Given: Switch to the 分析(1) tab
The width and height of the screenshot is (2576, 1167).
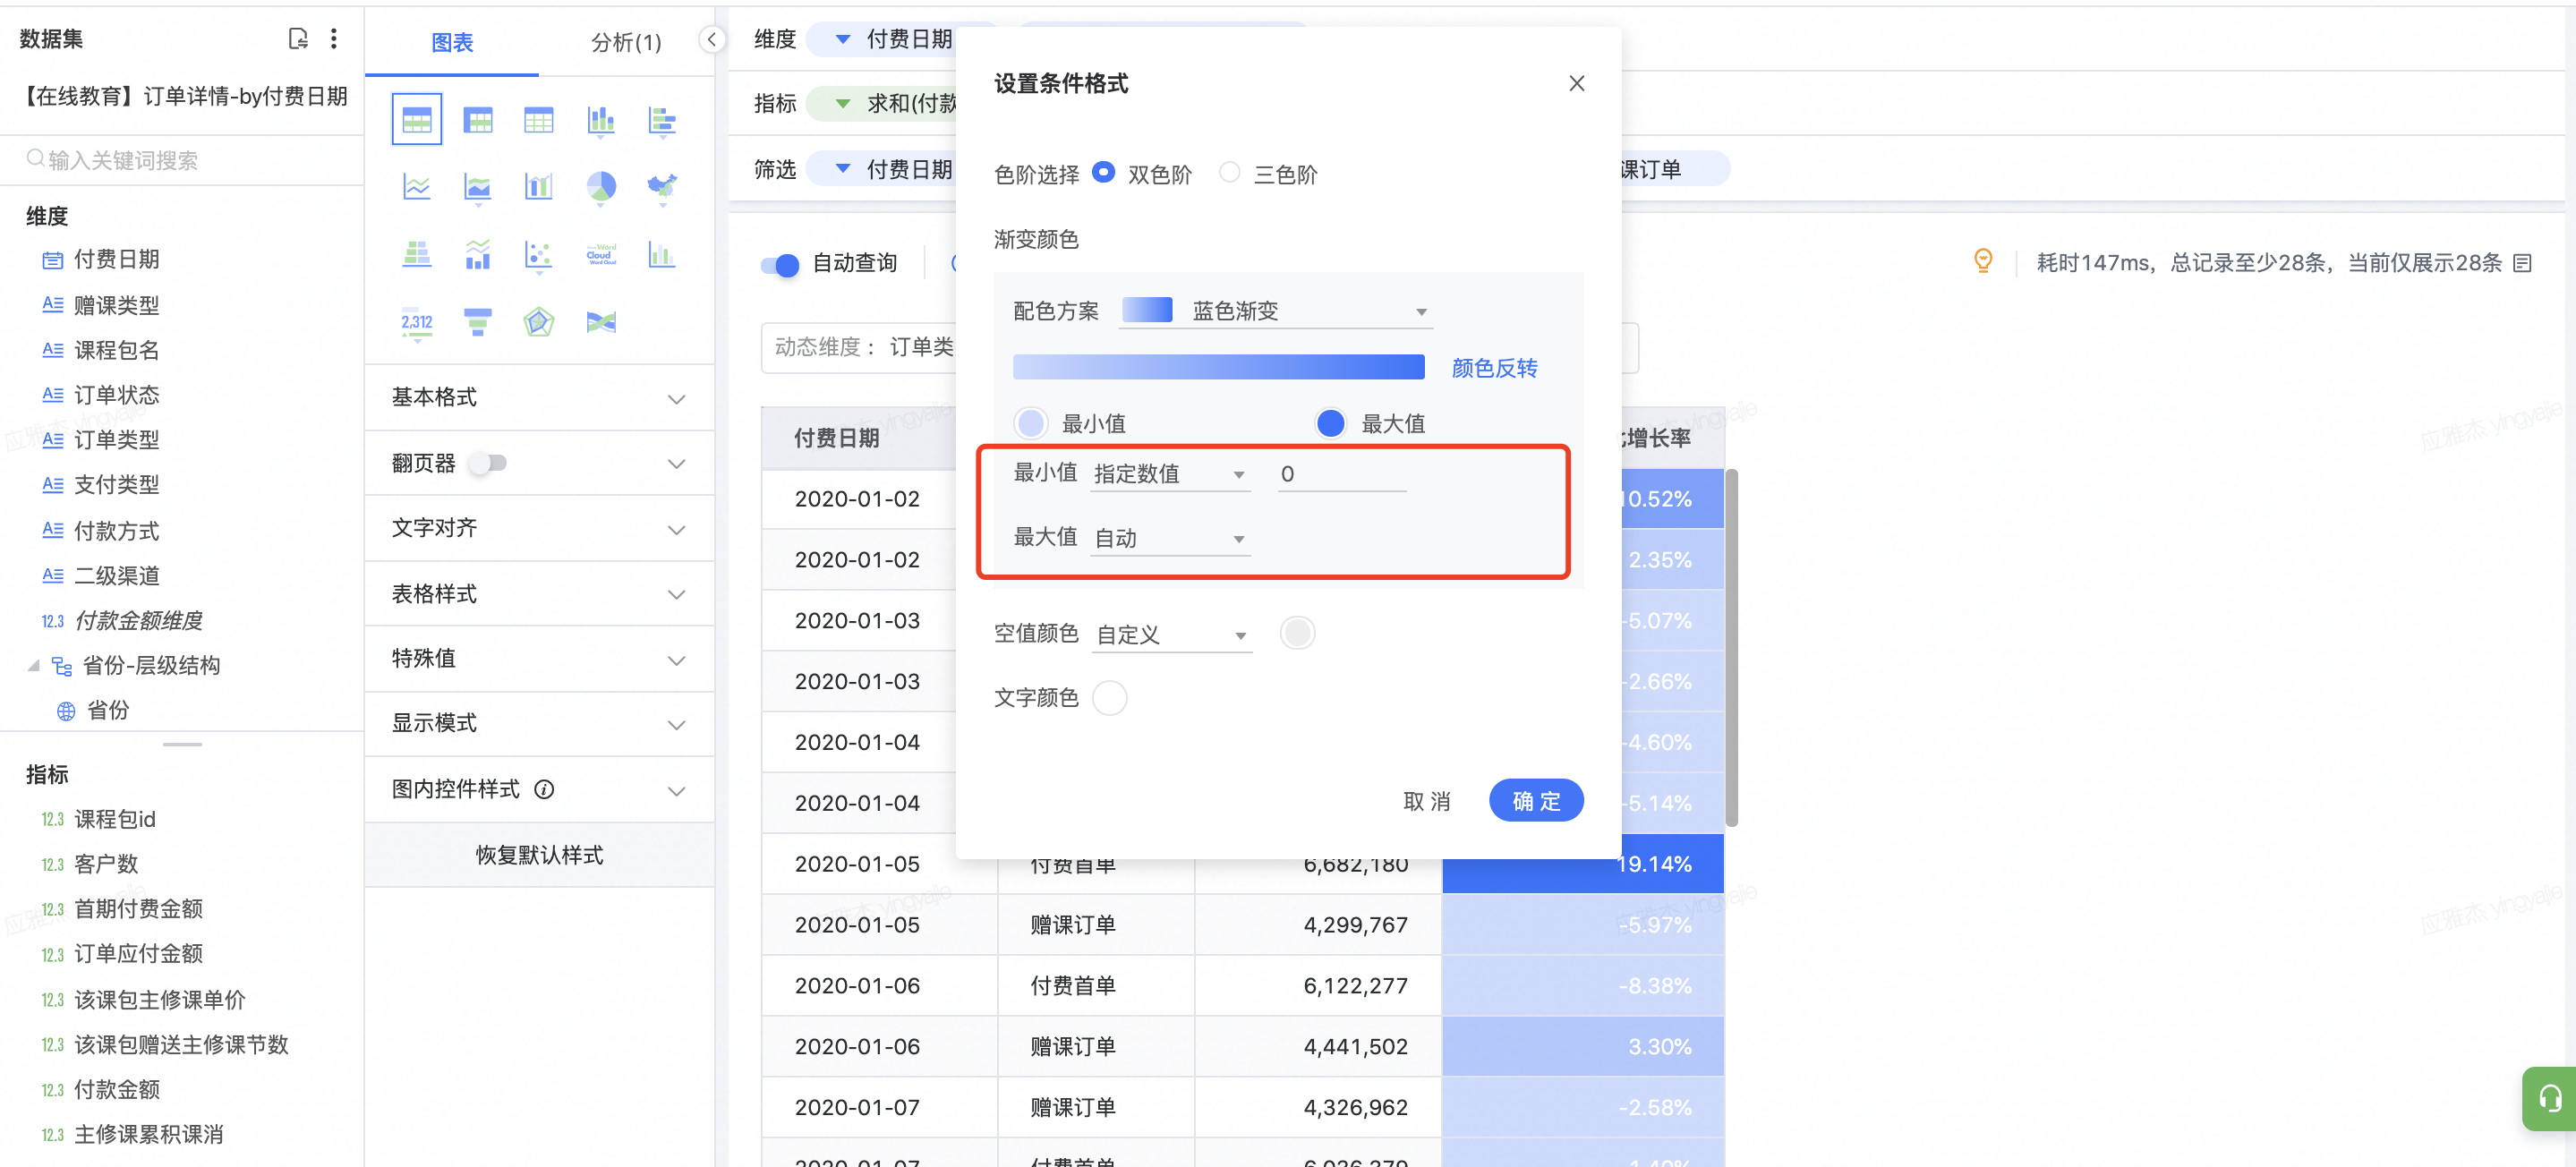Looking at the screenshot, I should point(626,42).
